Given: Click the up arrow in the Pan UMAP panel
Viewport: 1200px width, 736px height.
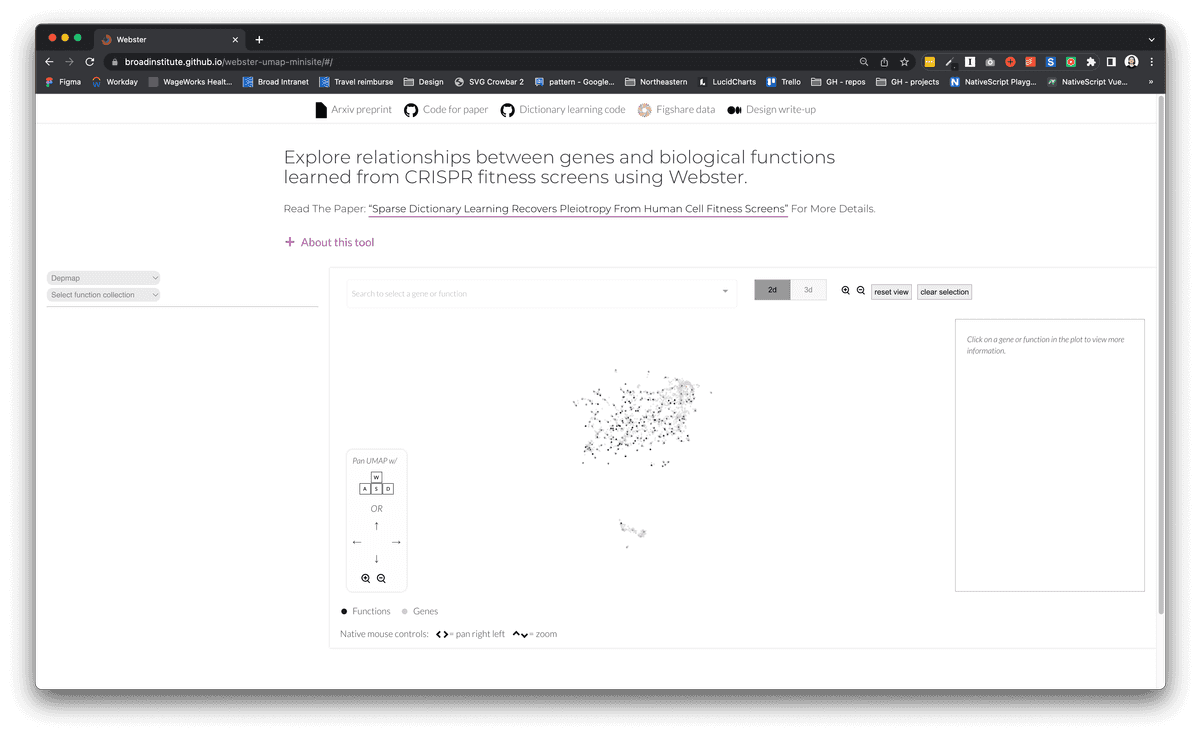Looking at the screenshot, I should click(376, 524).
